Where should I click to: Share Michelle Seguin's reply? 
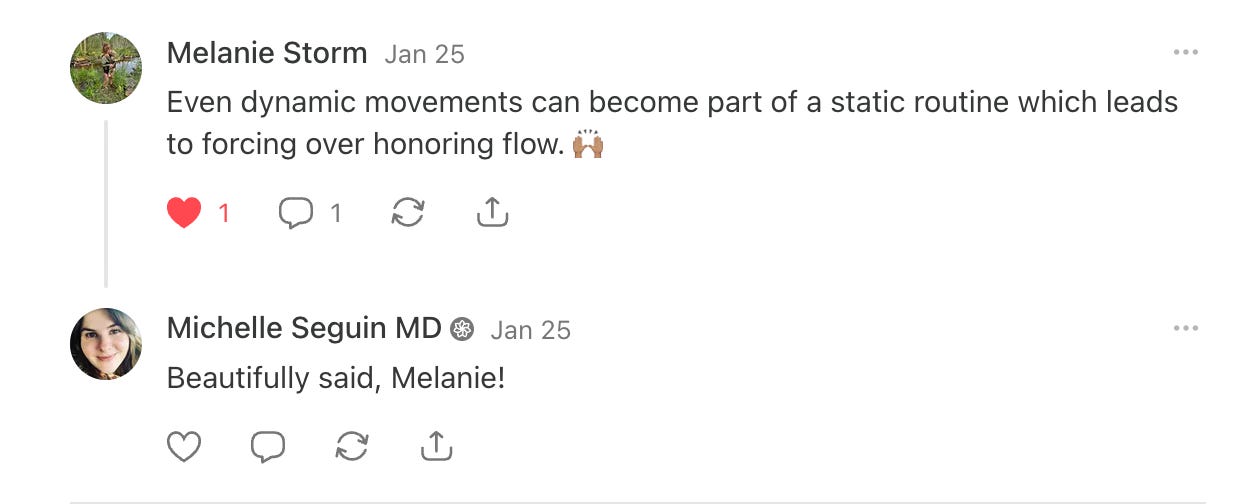(x=436, y=447)
